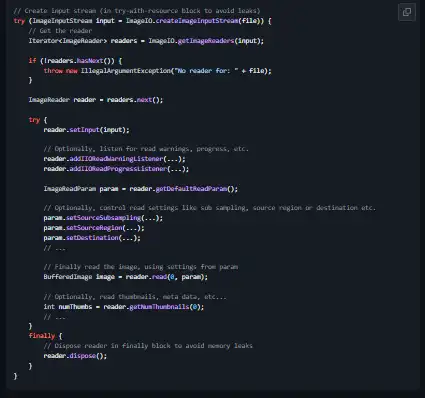Click 'throw new IllegalArgumentException' line
The width and height of the screenshot is (425, 398).
tap(157, 71)
